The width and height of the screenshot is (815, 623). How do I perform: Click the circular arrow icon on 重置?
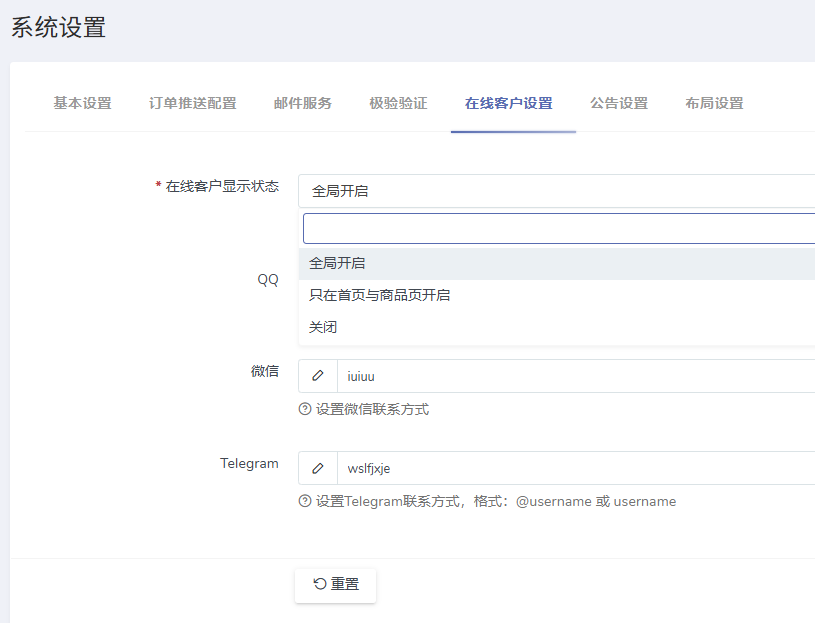point(320,584)
